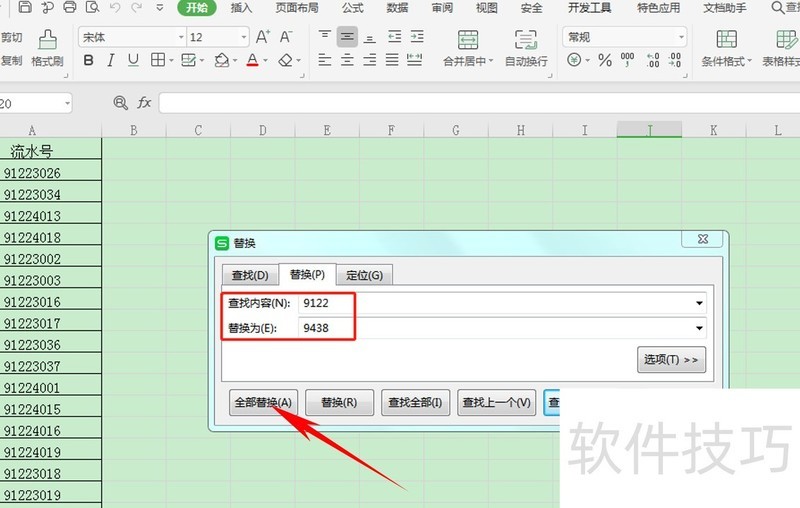Open number format dropdown (常规)
The image size is (800, 508).
(x=681, y=37)
